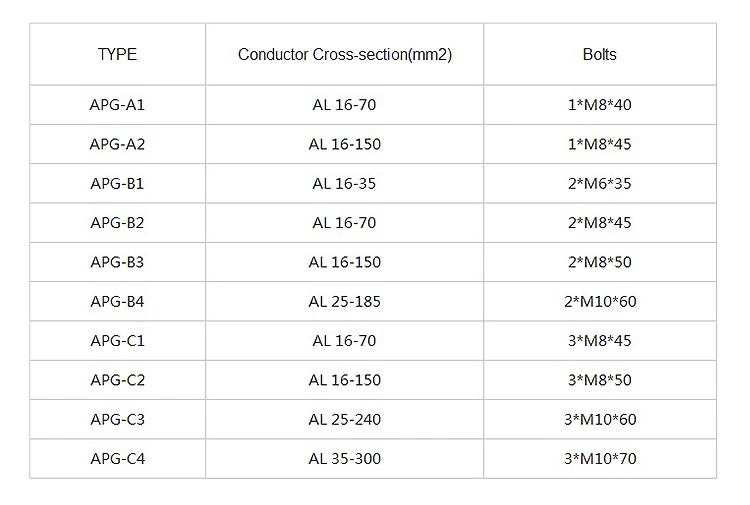
Task: Click the 2*M10*60 bolts cell
Action: pos(600,301)
